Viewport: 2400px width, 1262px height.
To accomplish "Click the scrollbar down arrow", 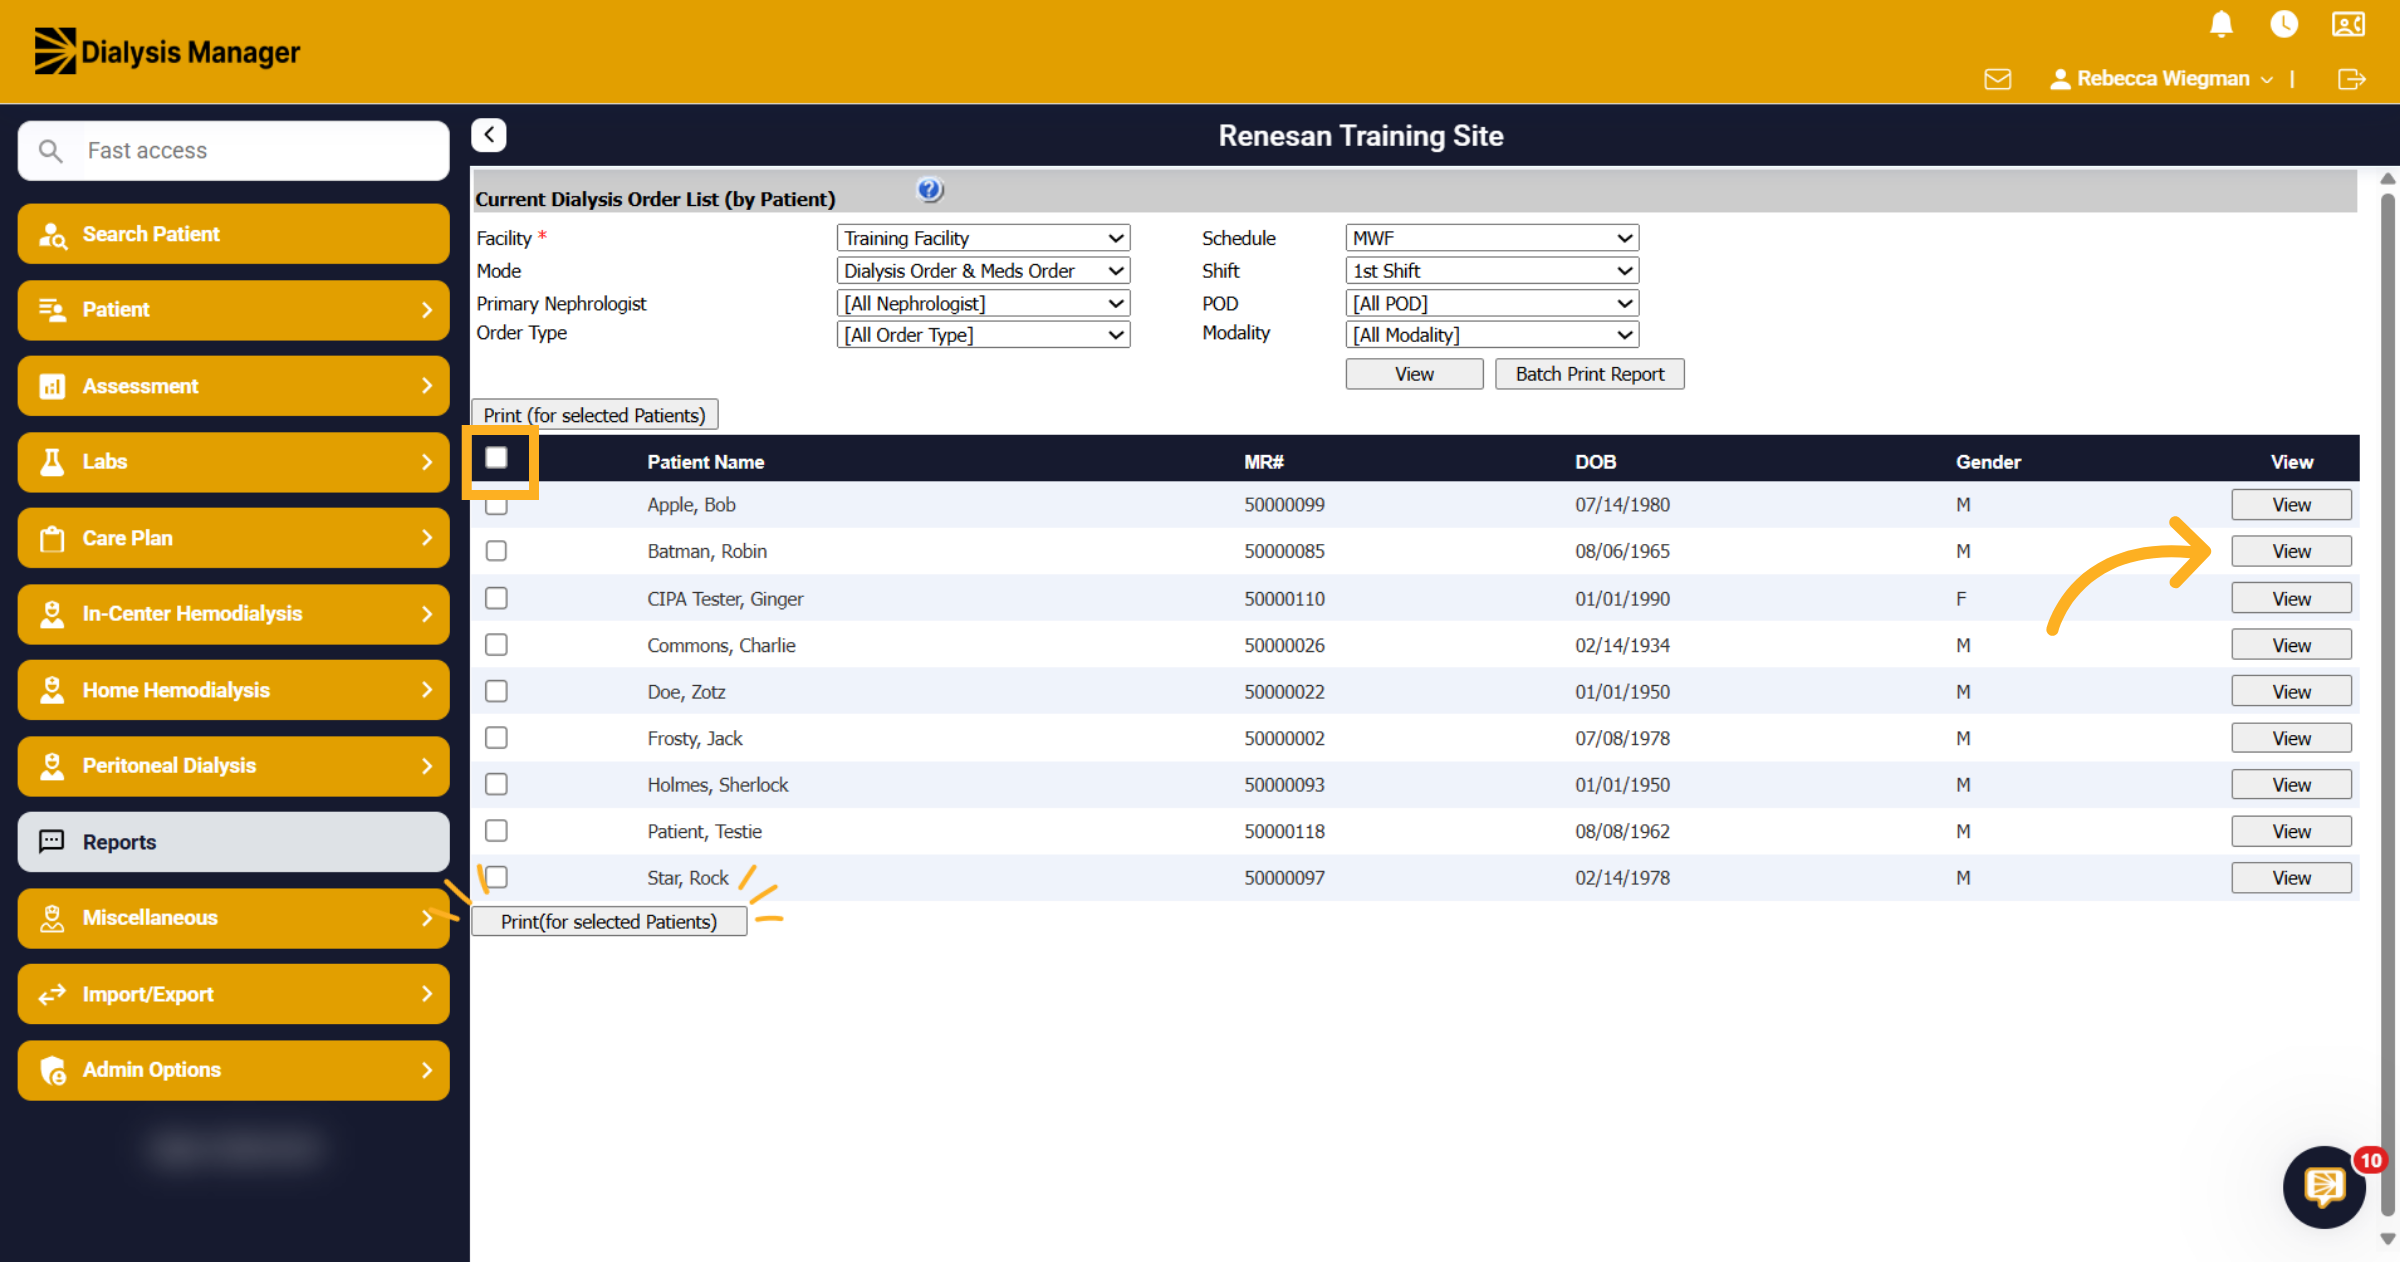I will (2388, 1240).
